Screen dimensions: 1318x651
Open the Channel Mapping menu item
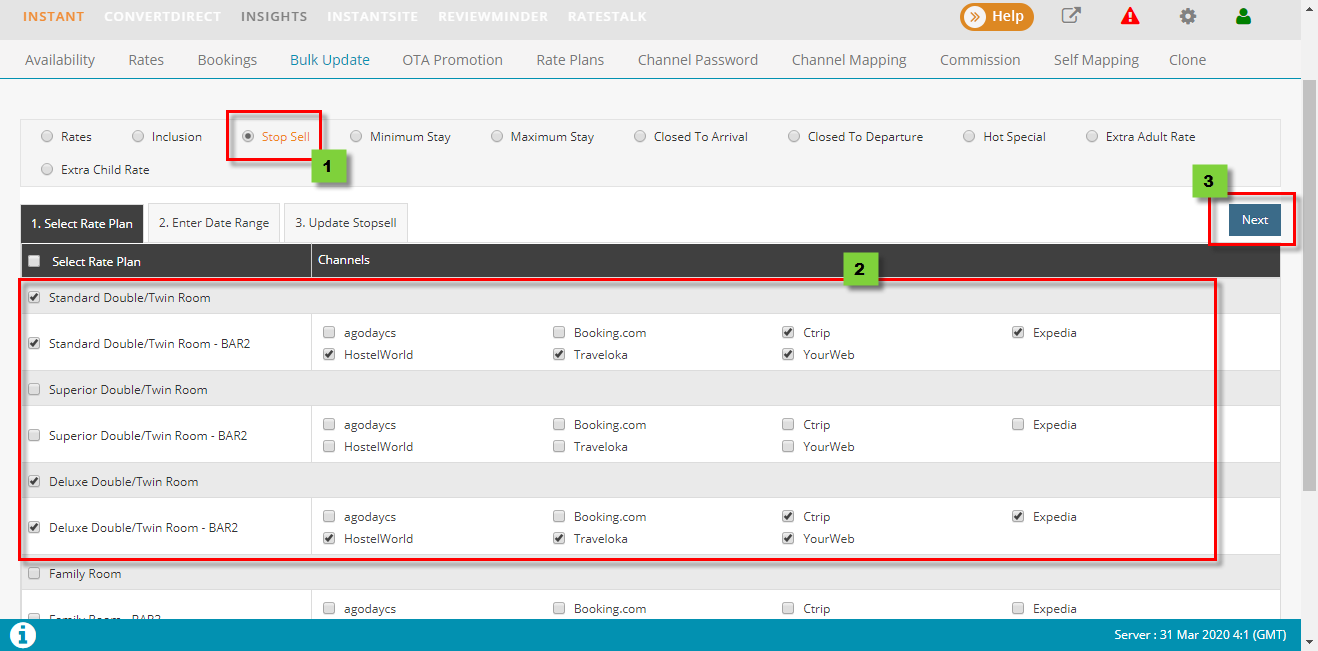coord(848,60)
